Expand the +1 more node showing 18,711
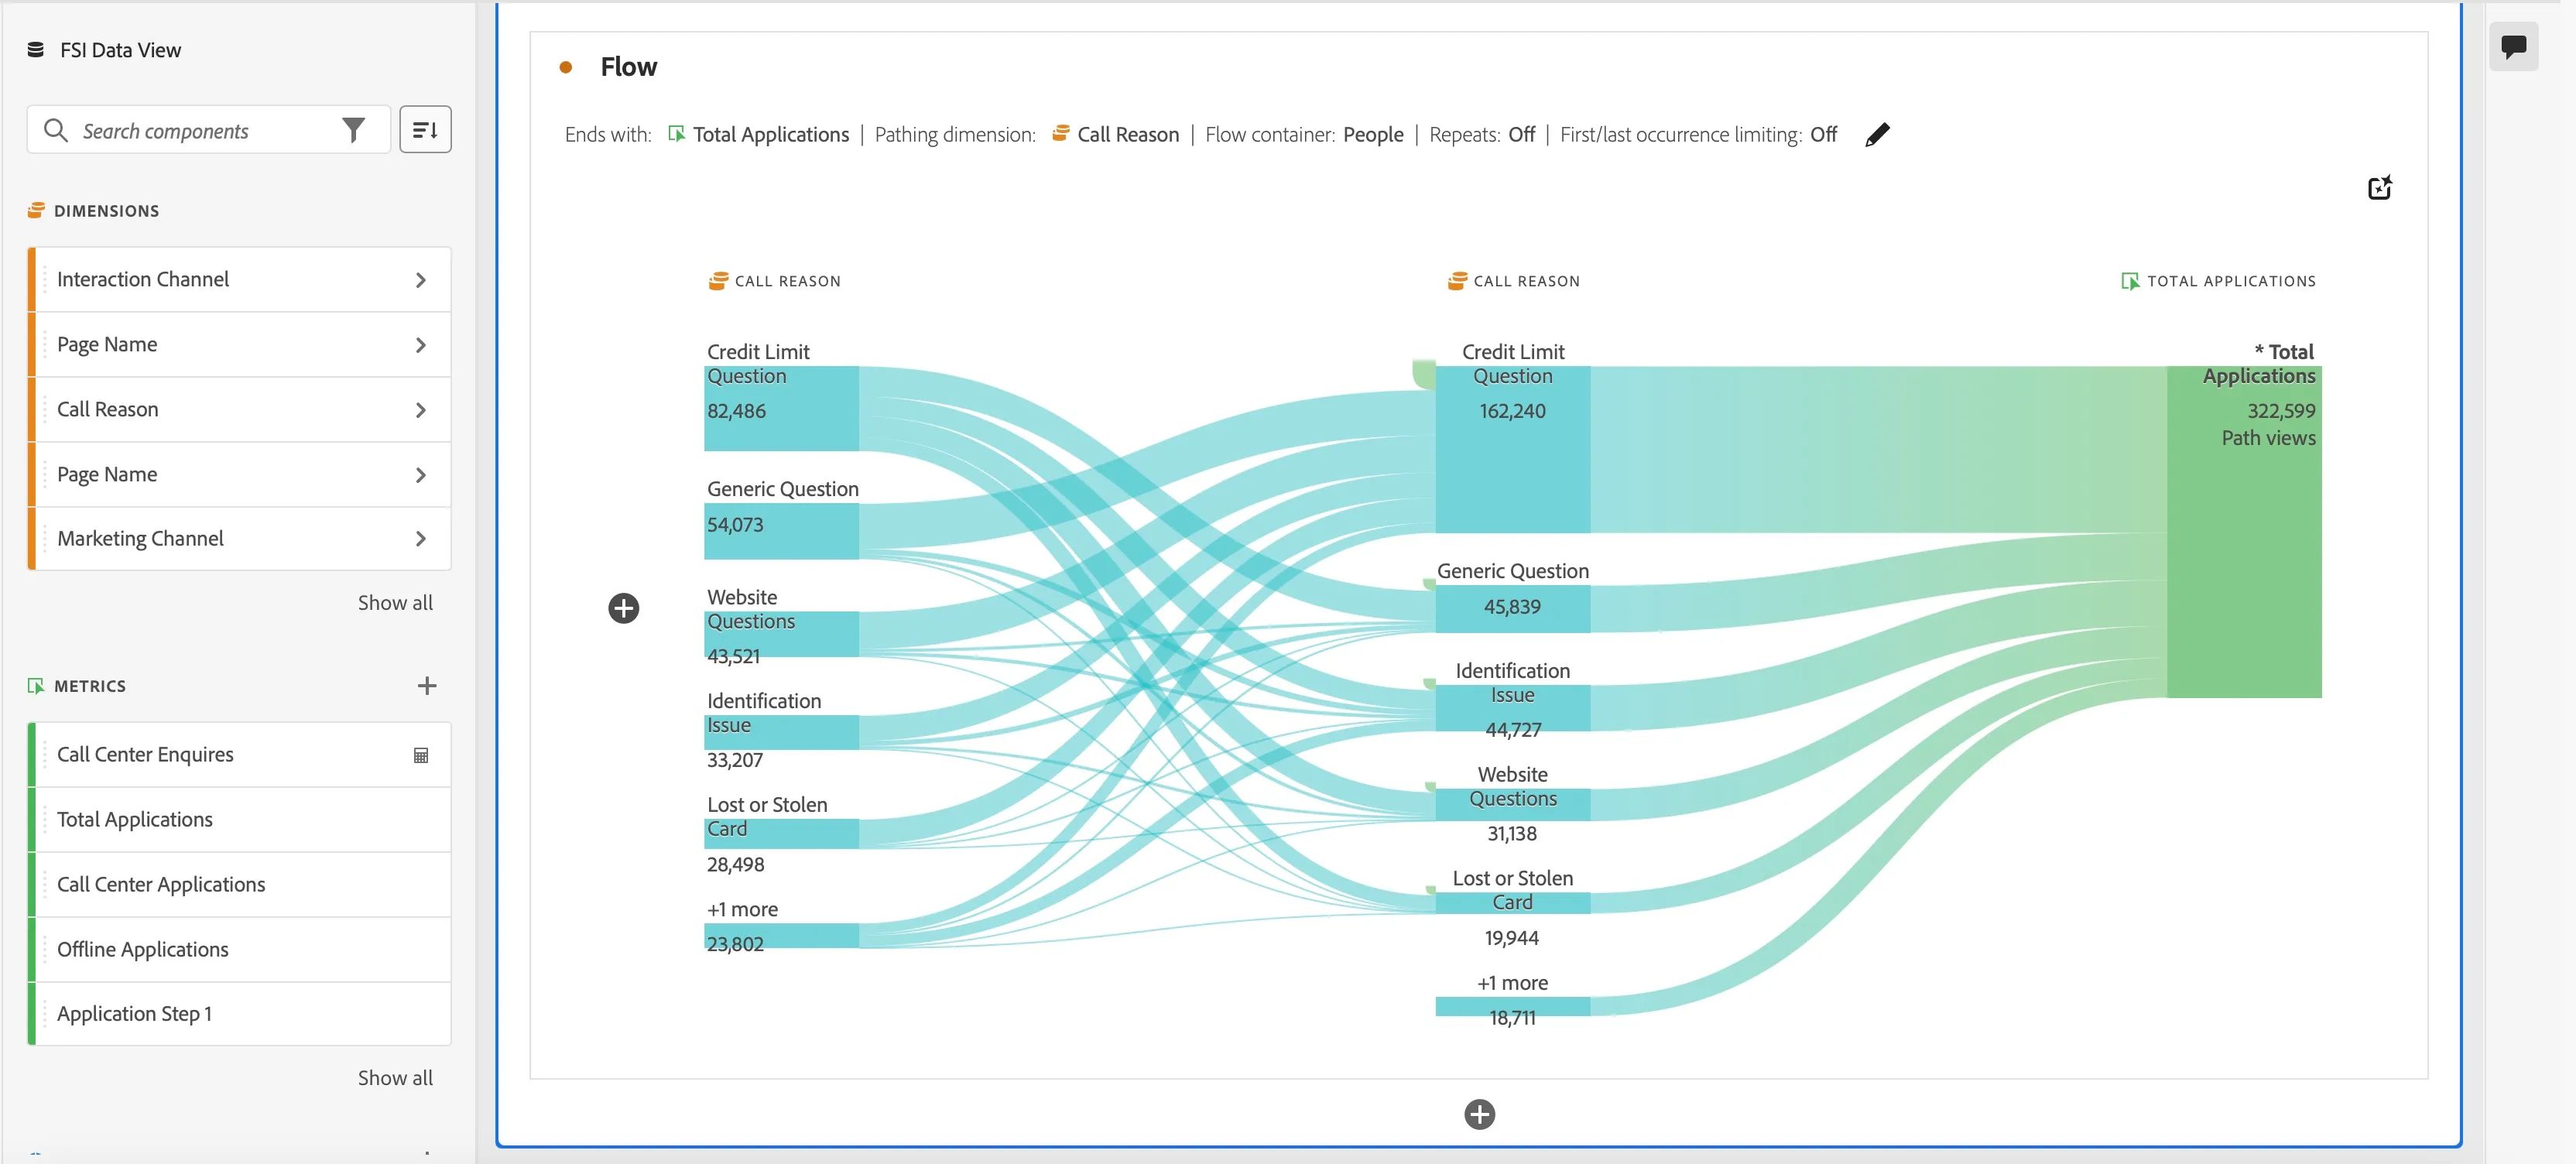Image resolution: width=2576 pixels, height=1164 pixels. (x=1512, y=1007)
